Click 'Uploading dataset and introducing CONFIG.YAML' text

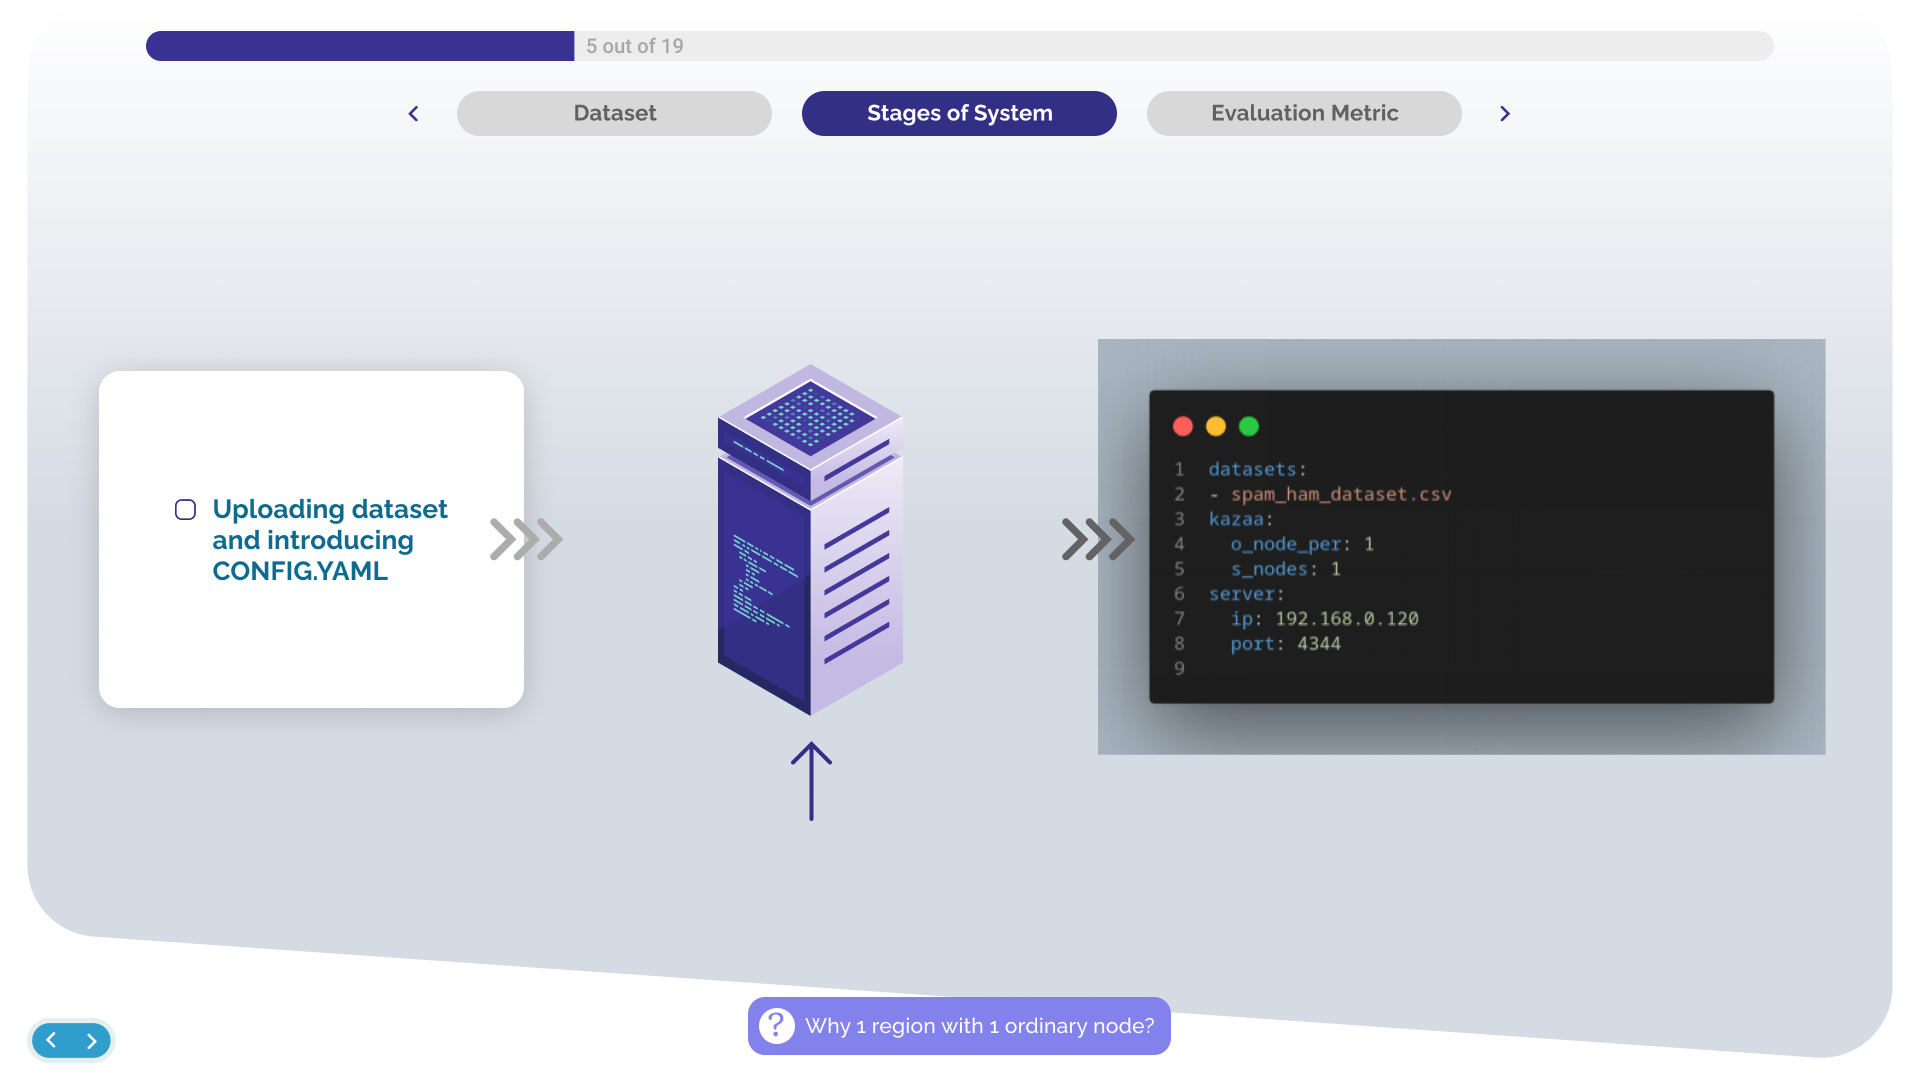(x=329, y=540)
